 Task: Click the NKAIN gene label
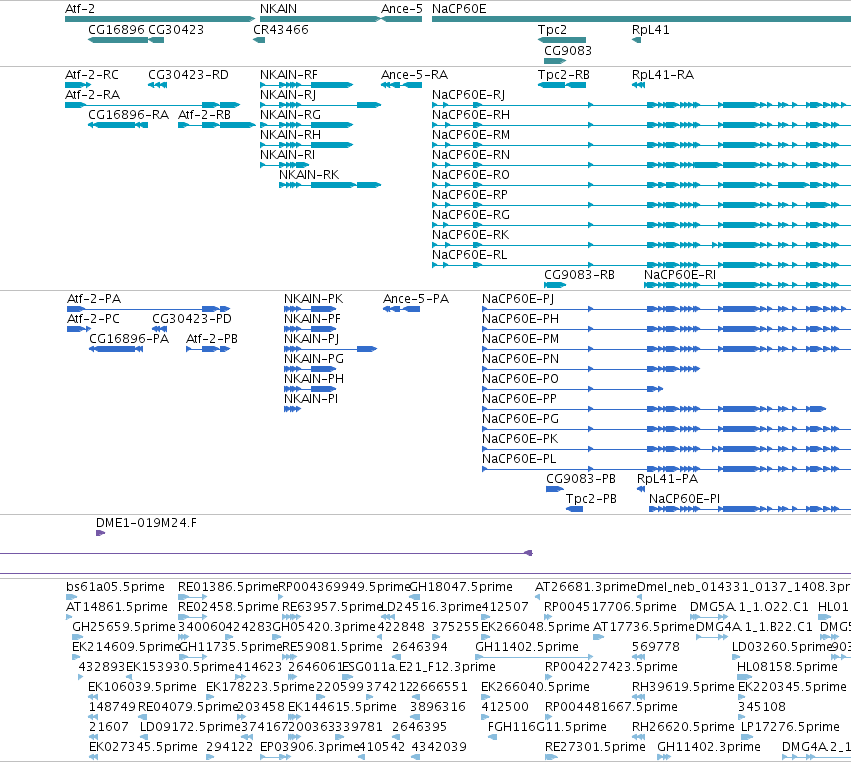(278, 9)
